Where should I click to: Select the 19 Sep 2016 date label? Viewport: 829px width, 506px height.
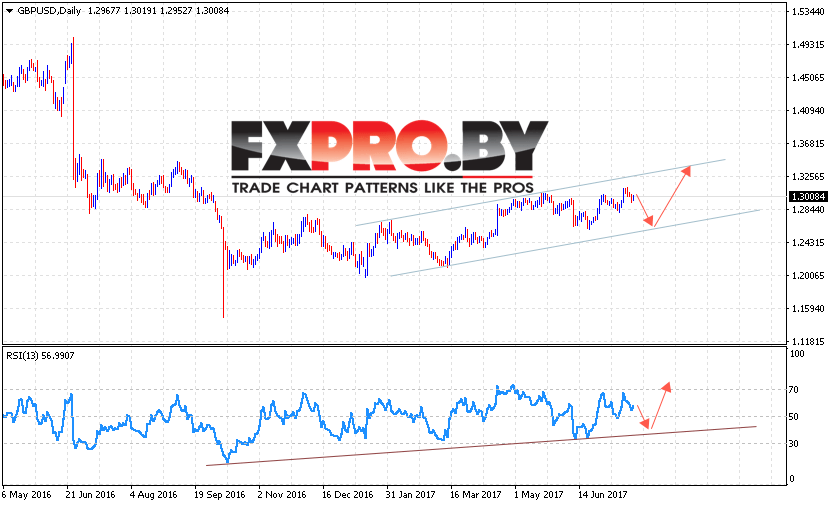click(219, 495)
